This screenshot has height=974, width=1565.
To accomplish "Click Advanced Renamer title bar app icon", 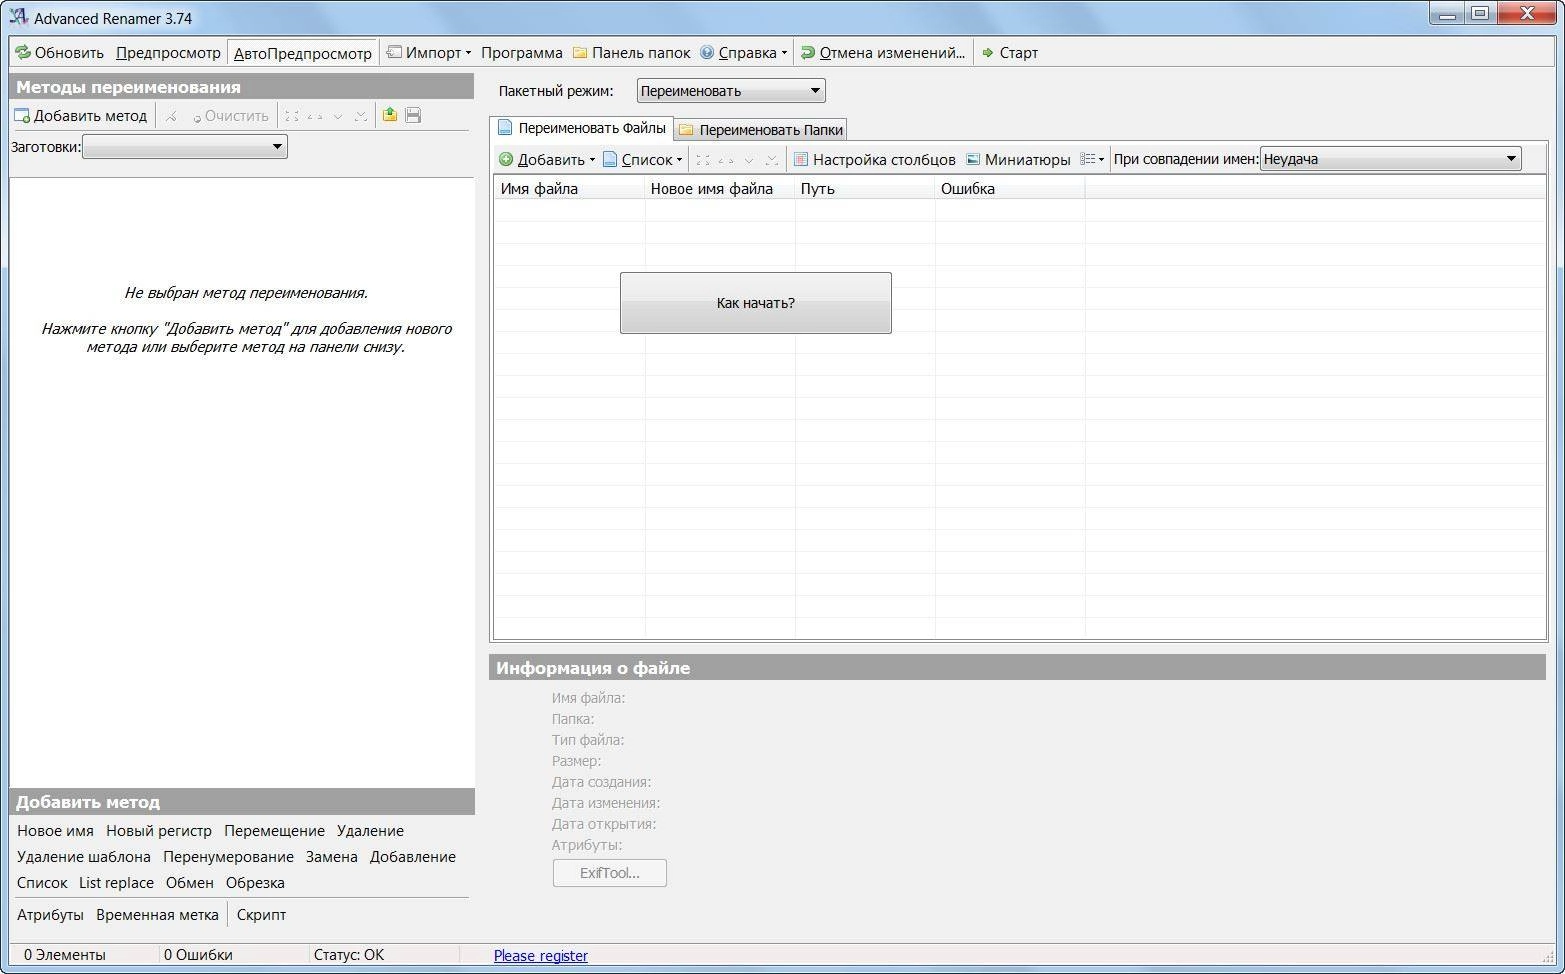I will tap(18, 17).
